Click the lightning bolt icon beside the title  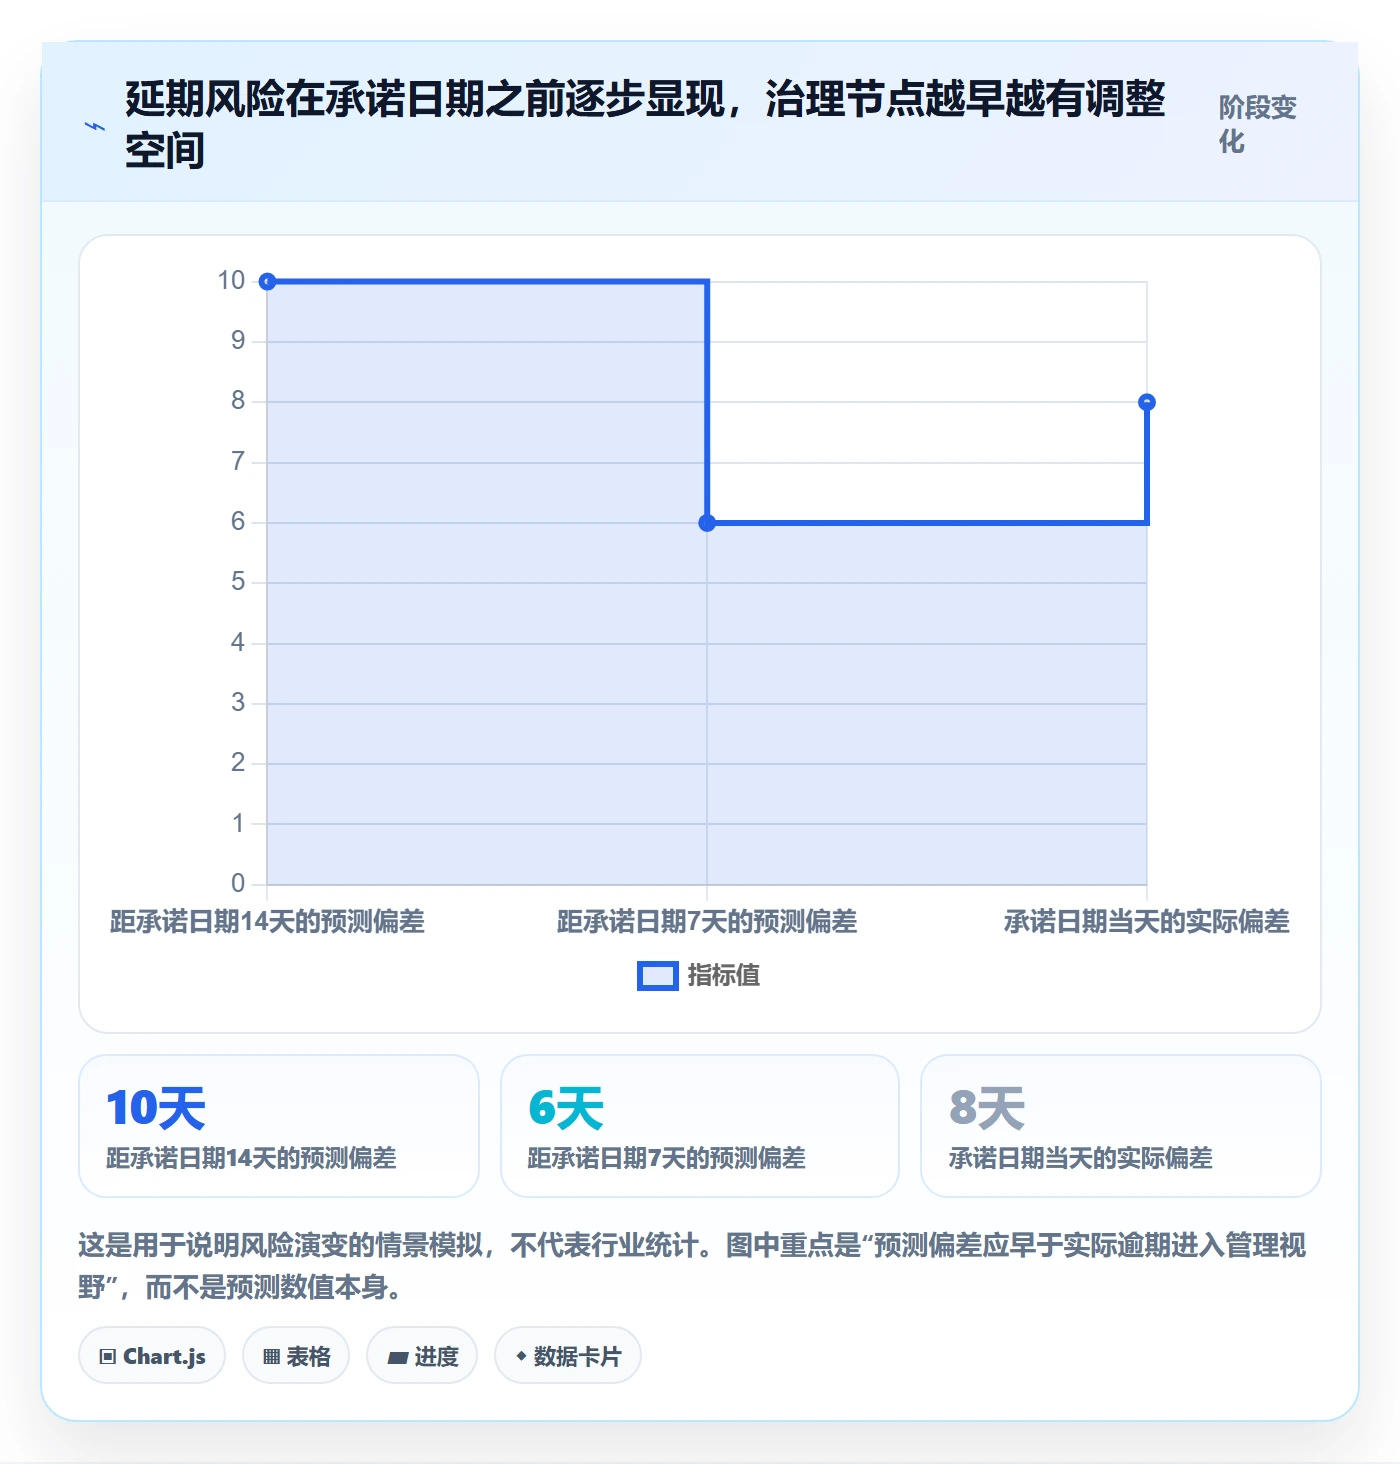point(95,126)
